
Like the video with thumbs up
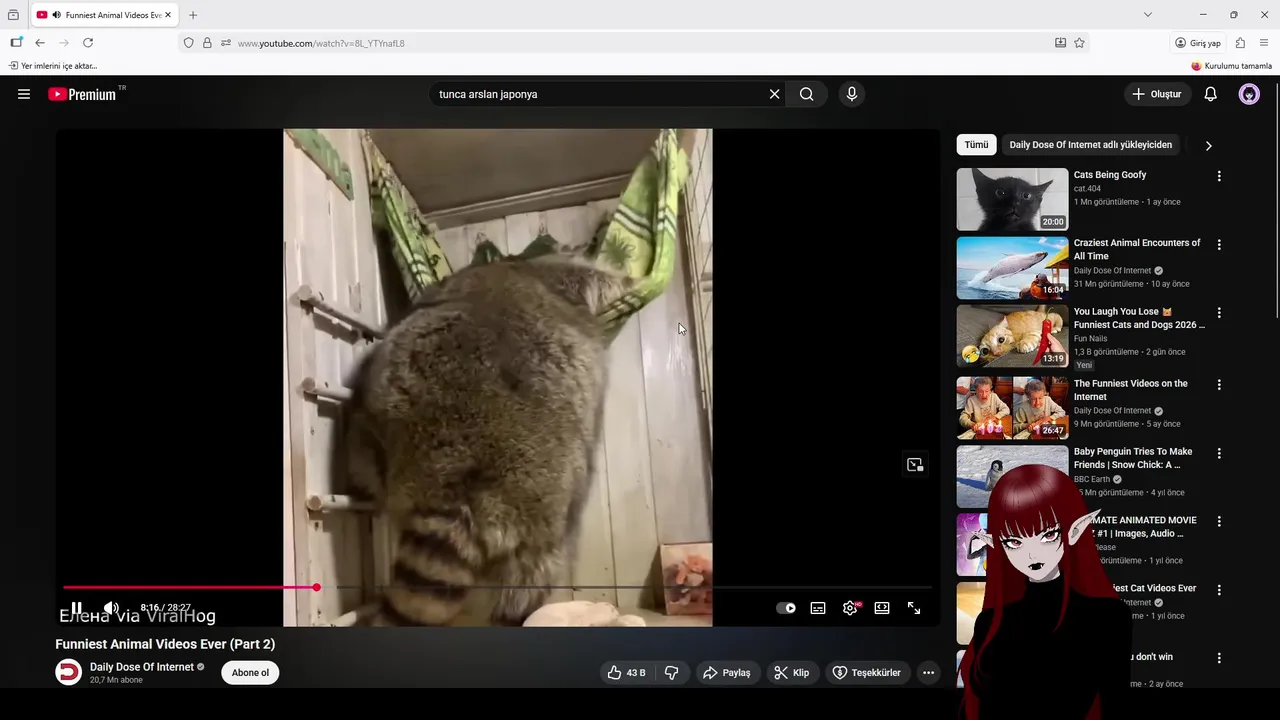pos(626,673)
